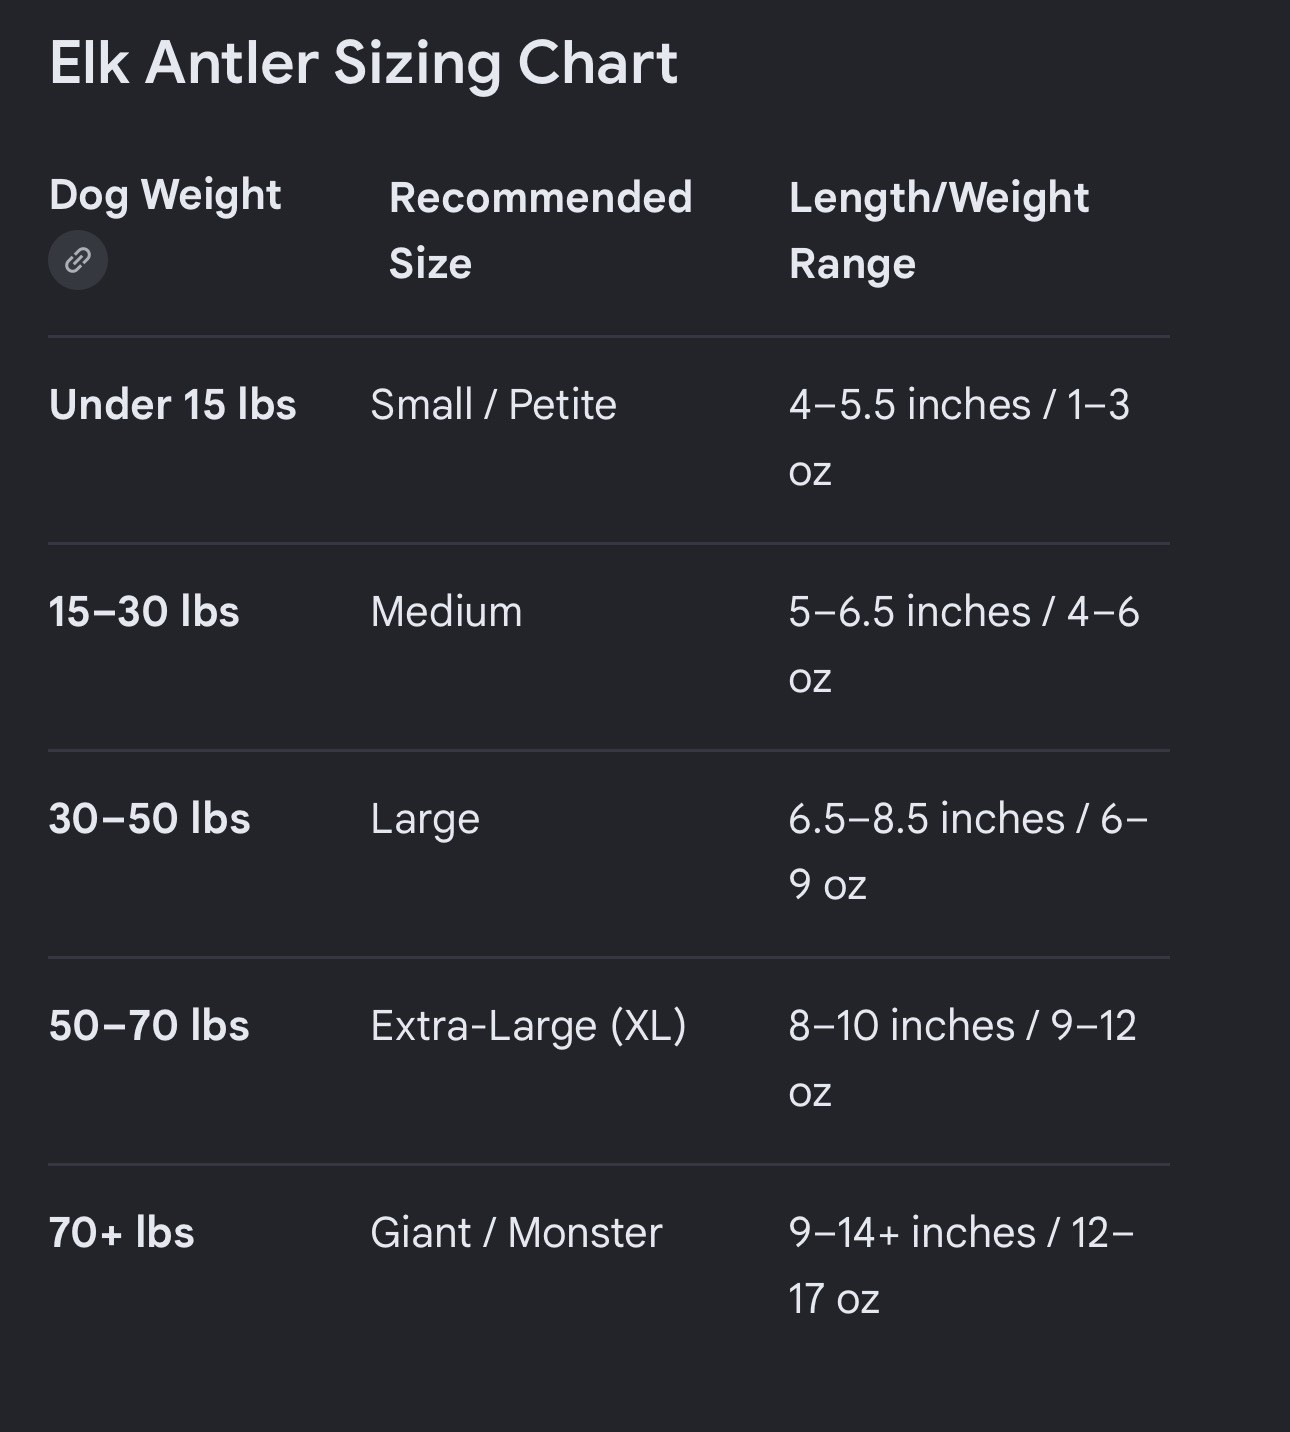Click the Length/Weight Range column header
The width and height of the screenshot is (1290, 1432).
pos(938,230)
